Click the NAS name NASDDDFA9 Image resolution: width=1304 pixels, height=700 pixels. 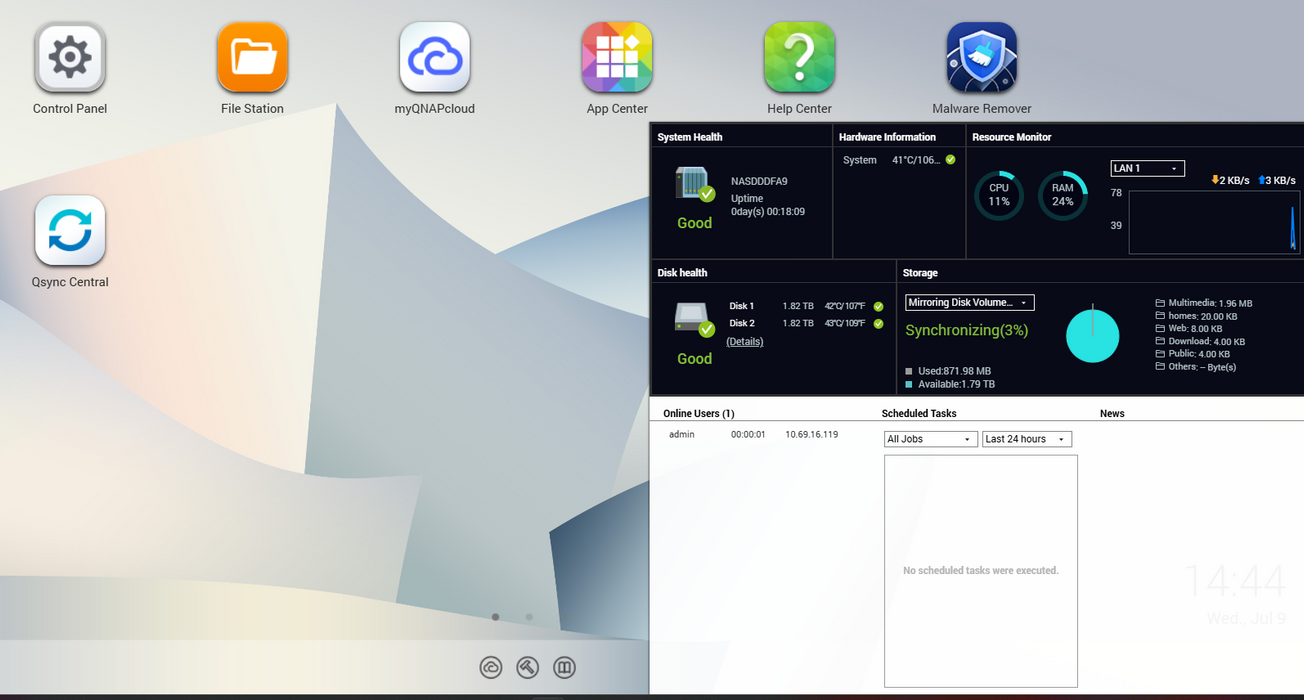pyautogui.click(x=759, y=181)
